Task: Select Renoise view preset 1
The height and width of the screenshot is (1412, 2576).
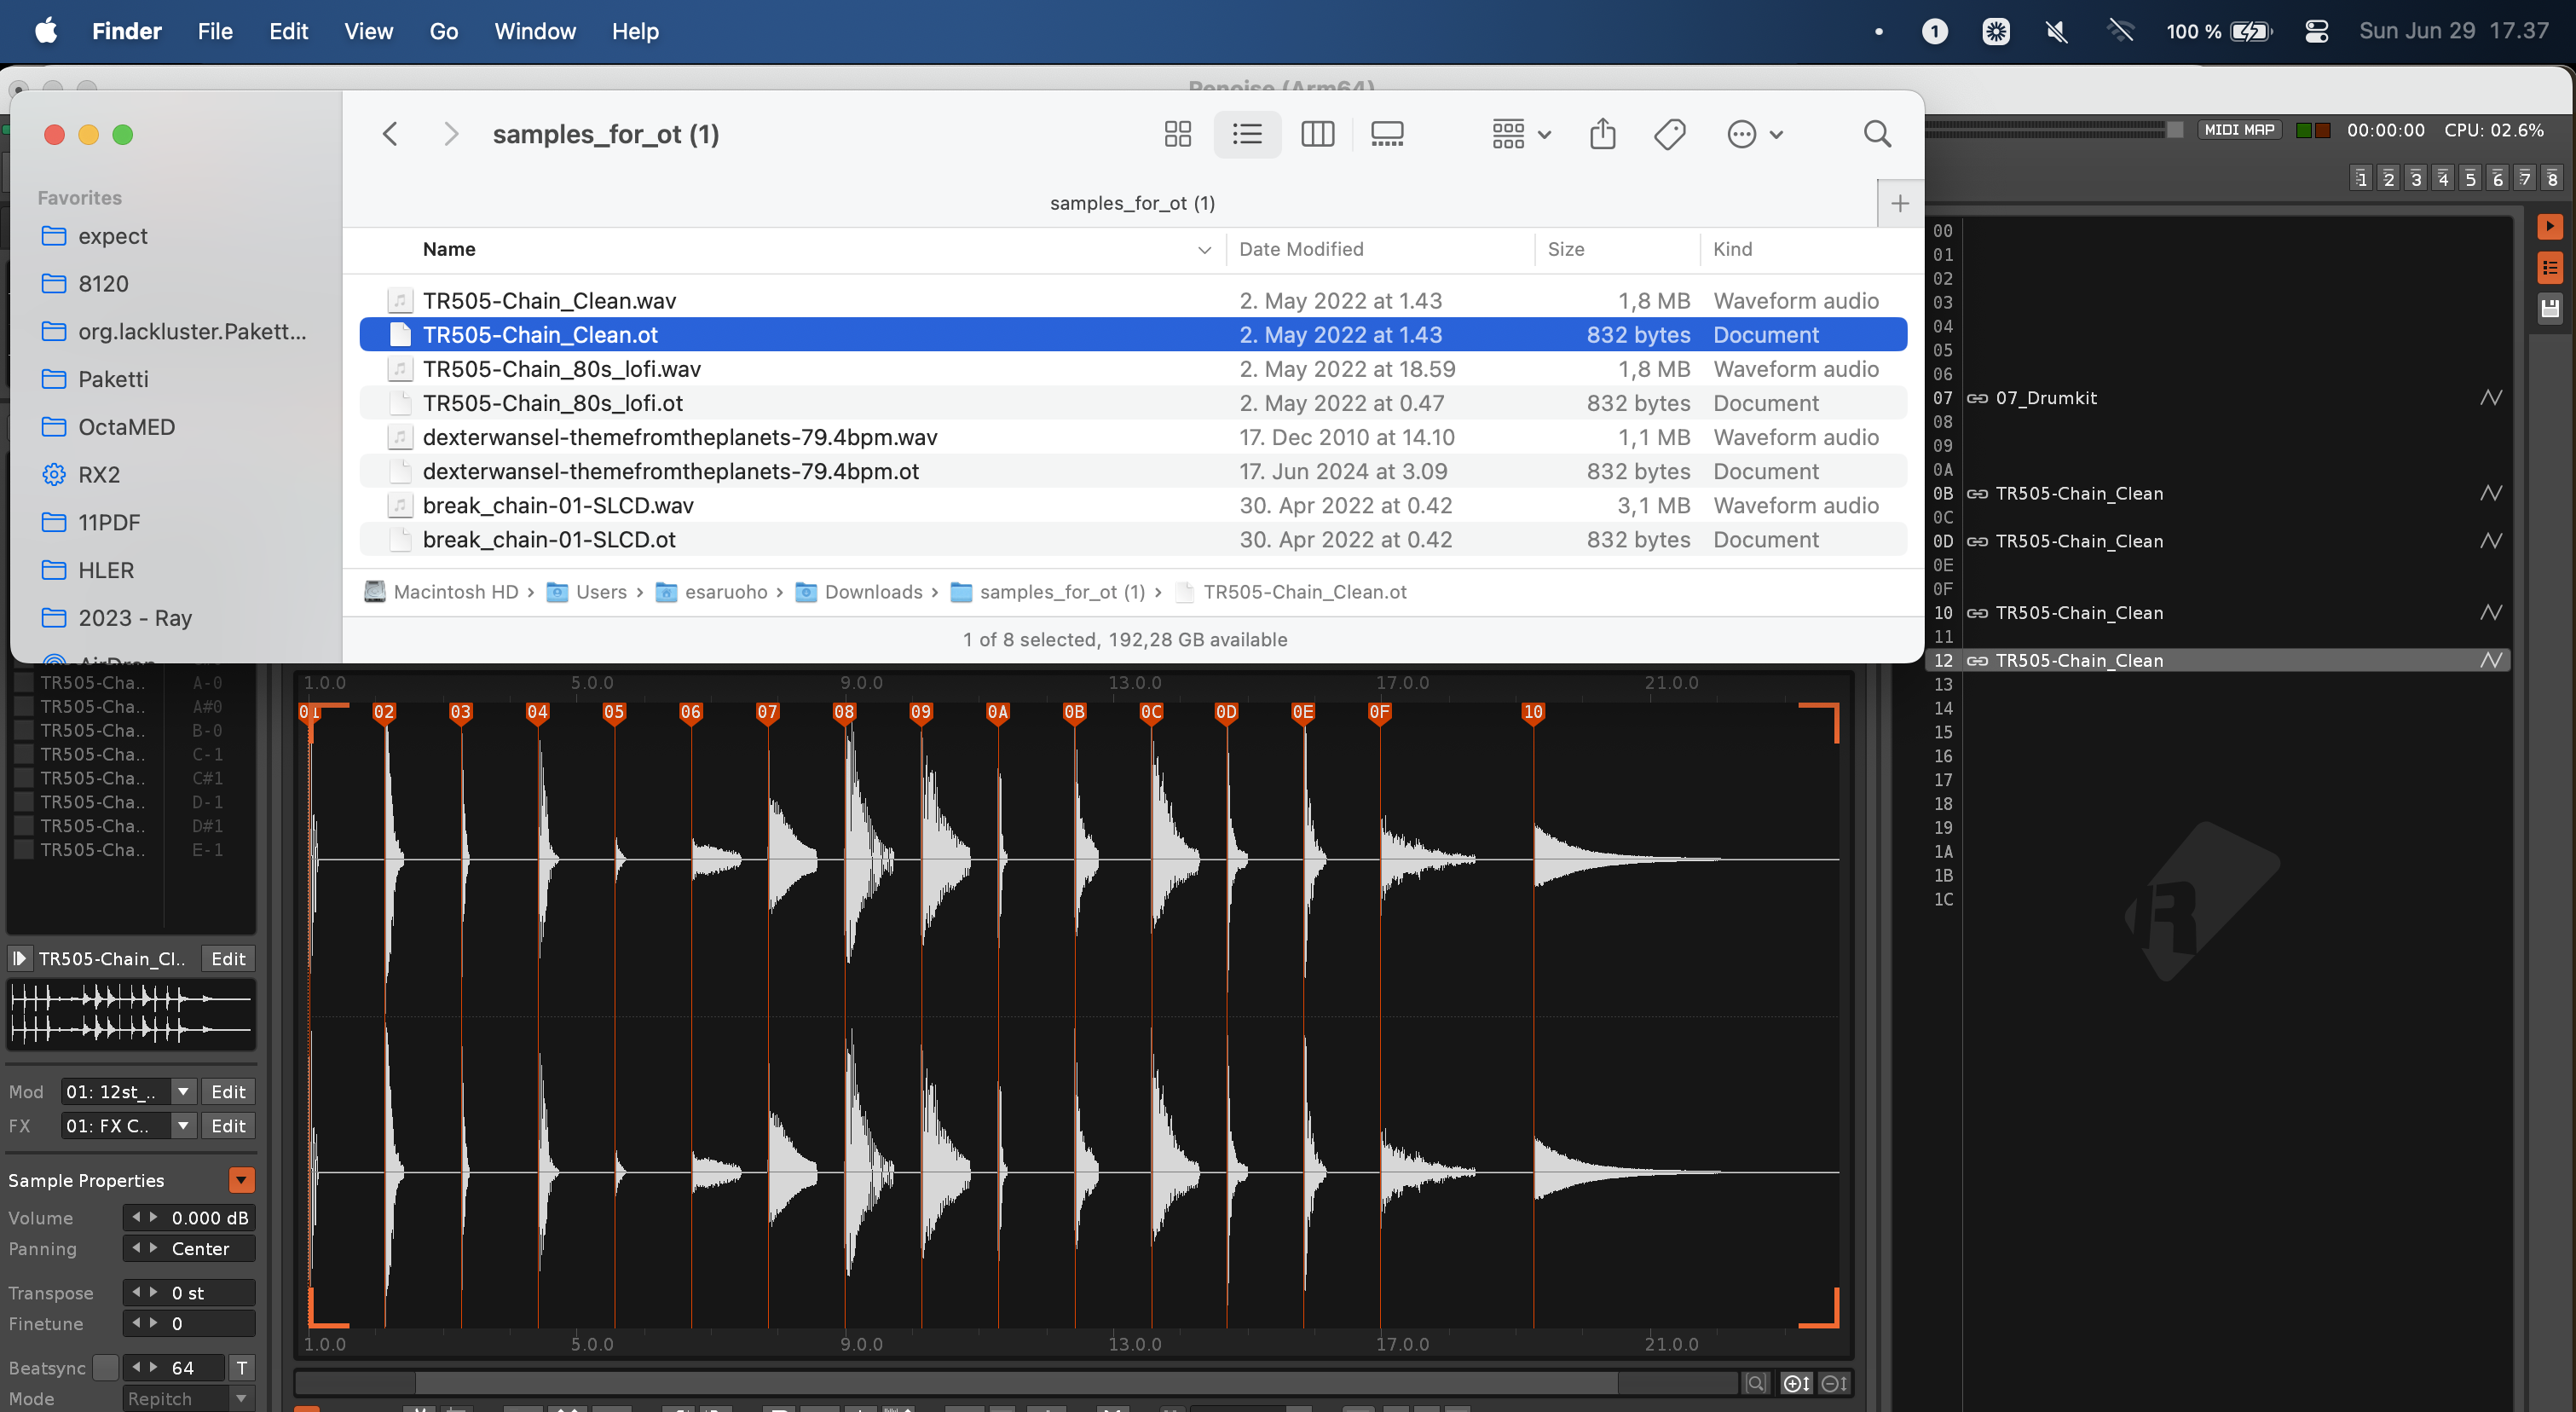Action: click(x=2361, y=179)
